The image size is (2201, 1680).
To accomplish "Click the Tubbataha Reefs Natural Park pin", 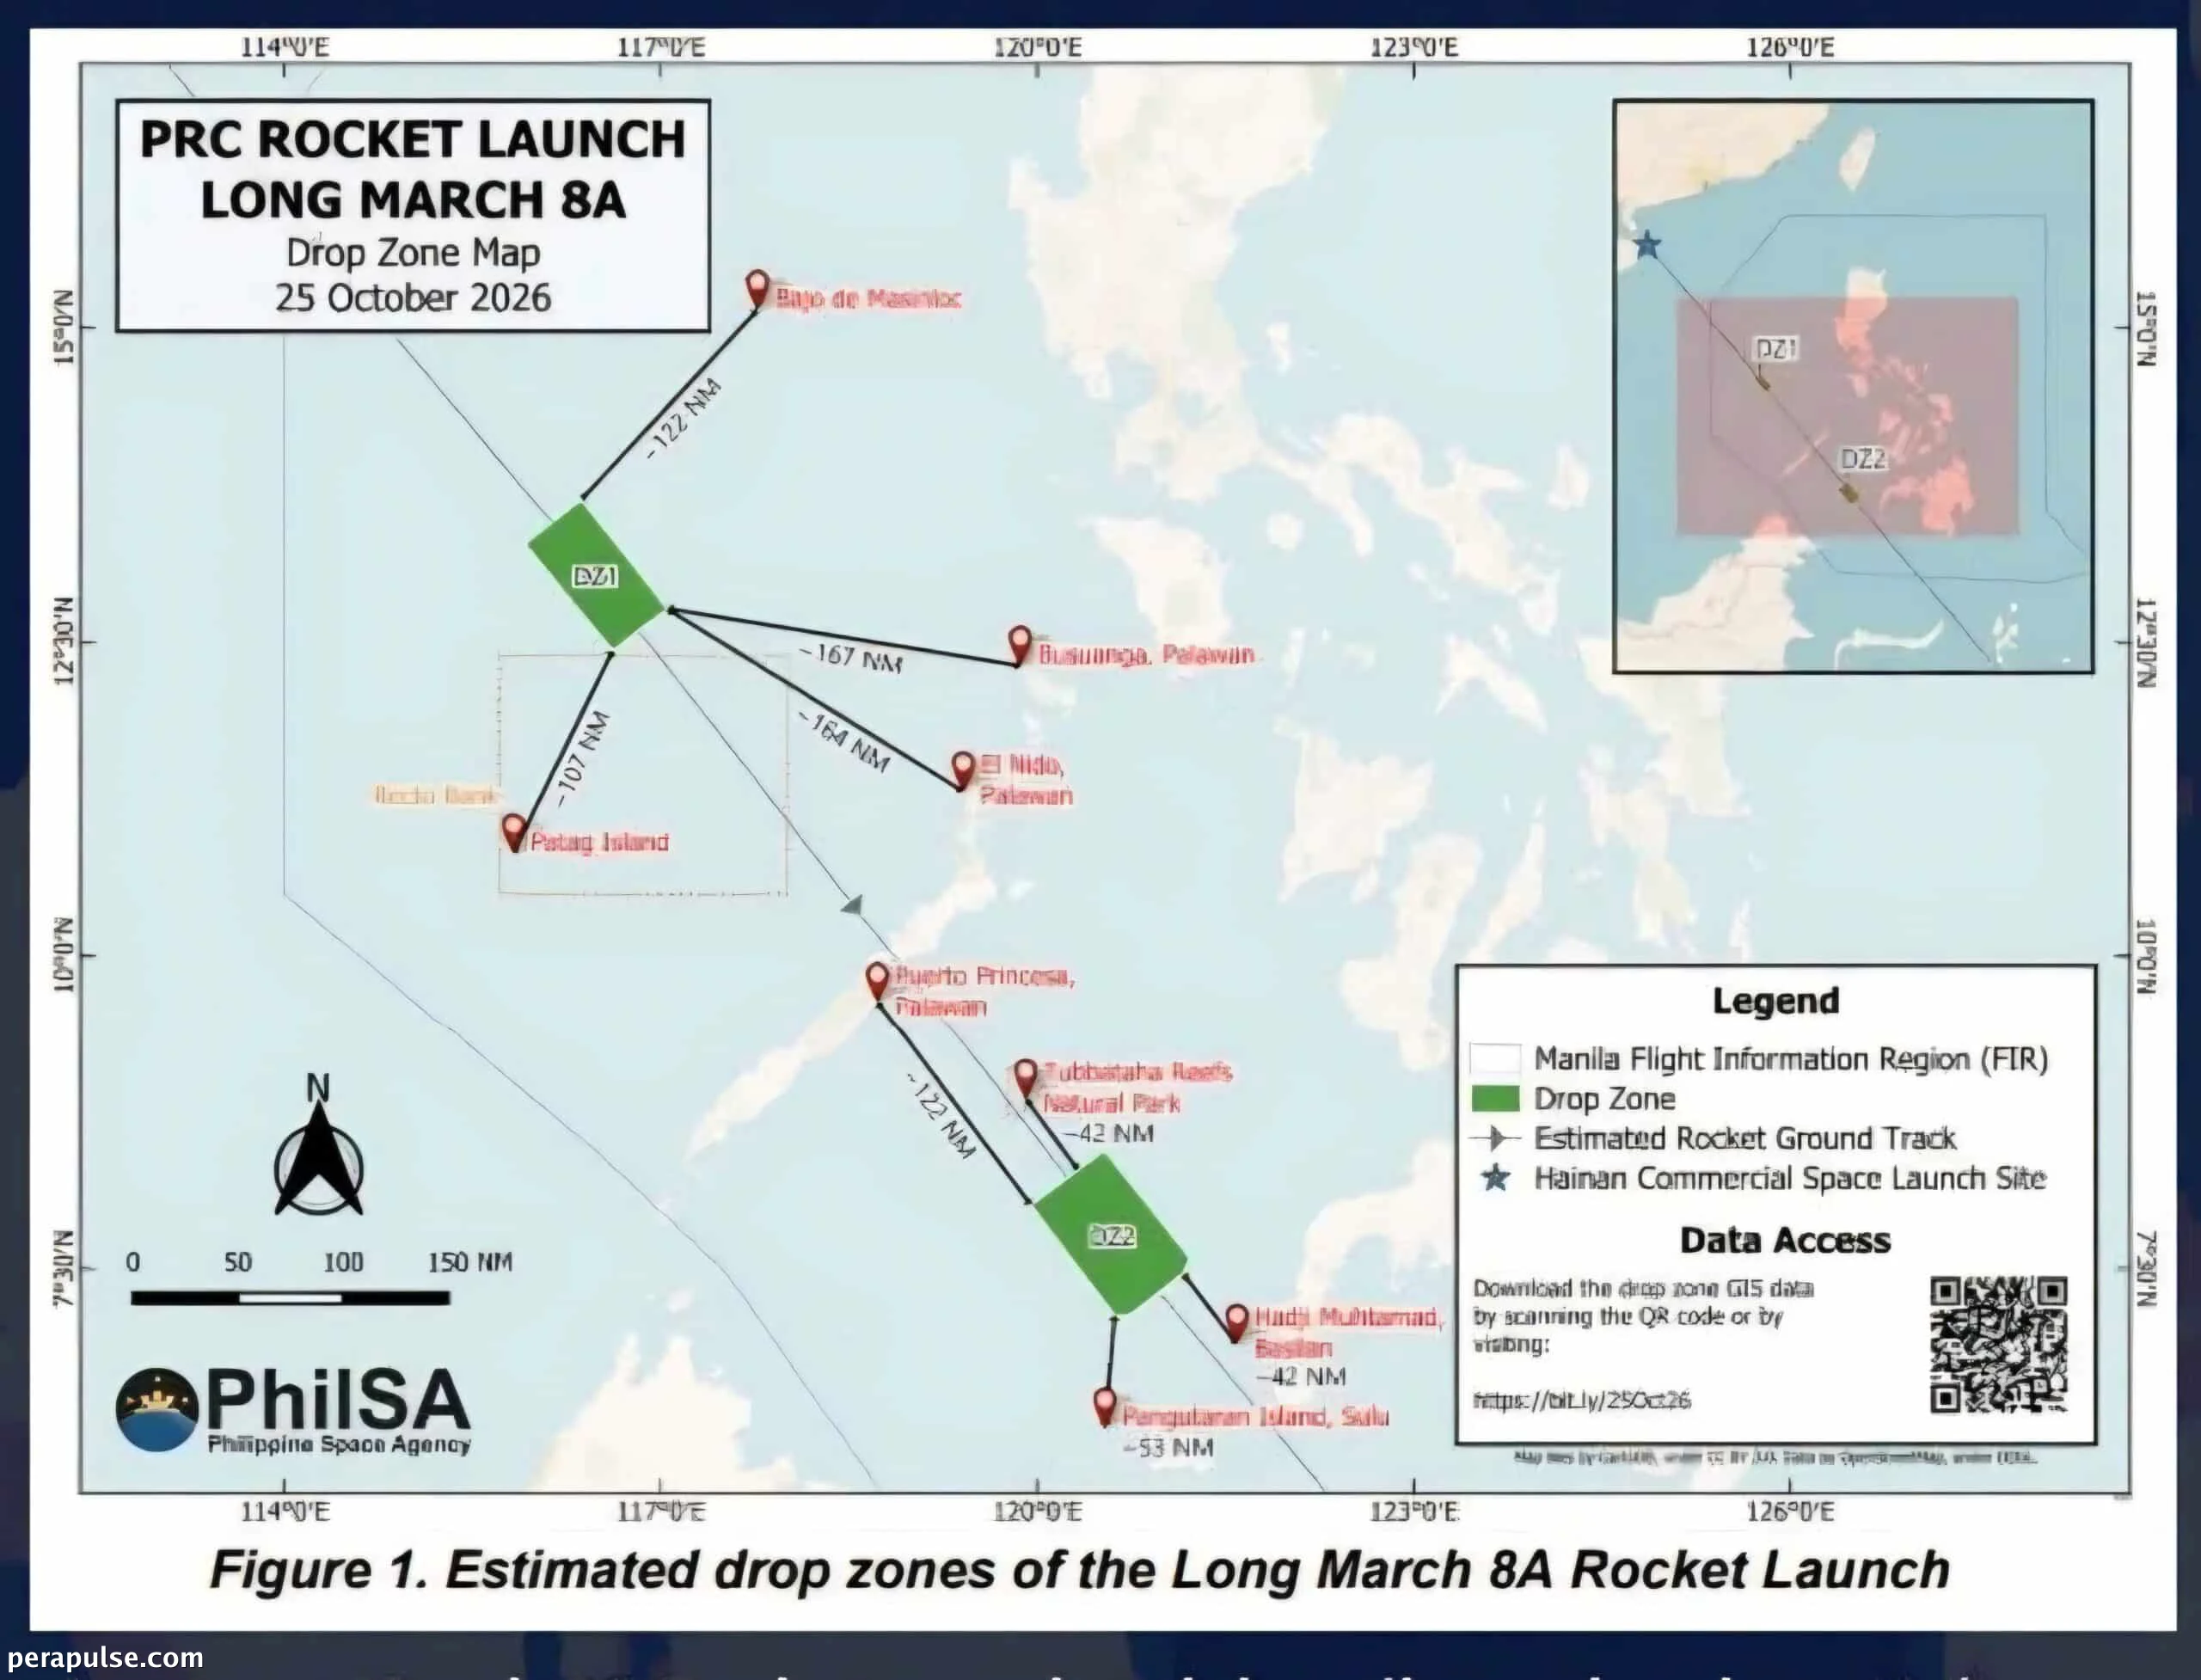I will click(x=1025, y=1078).
